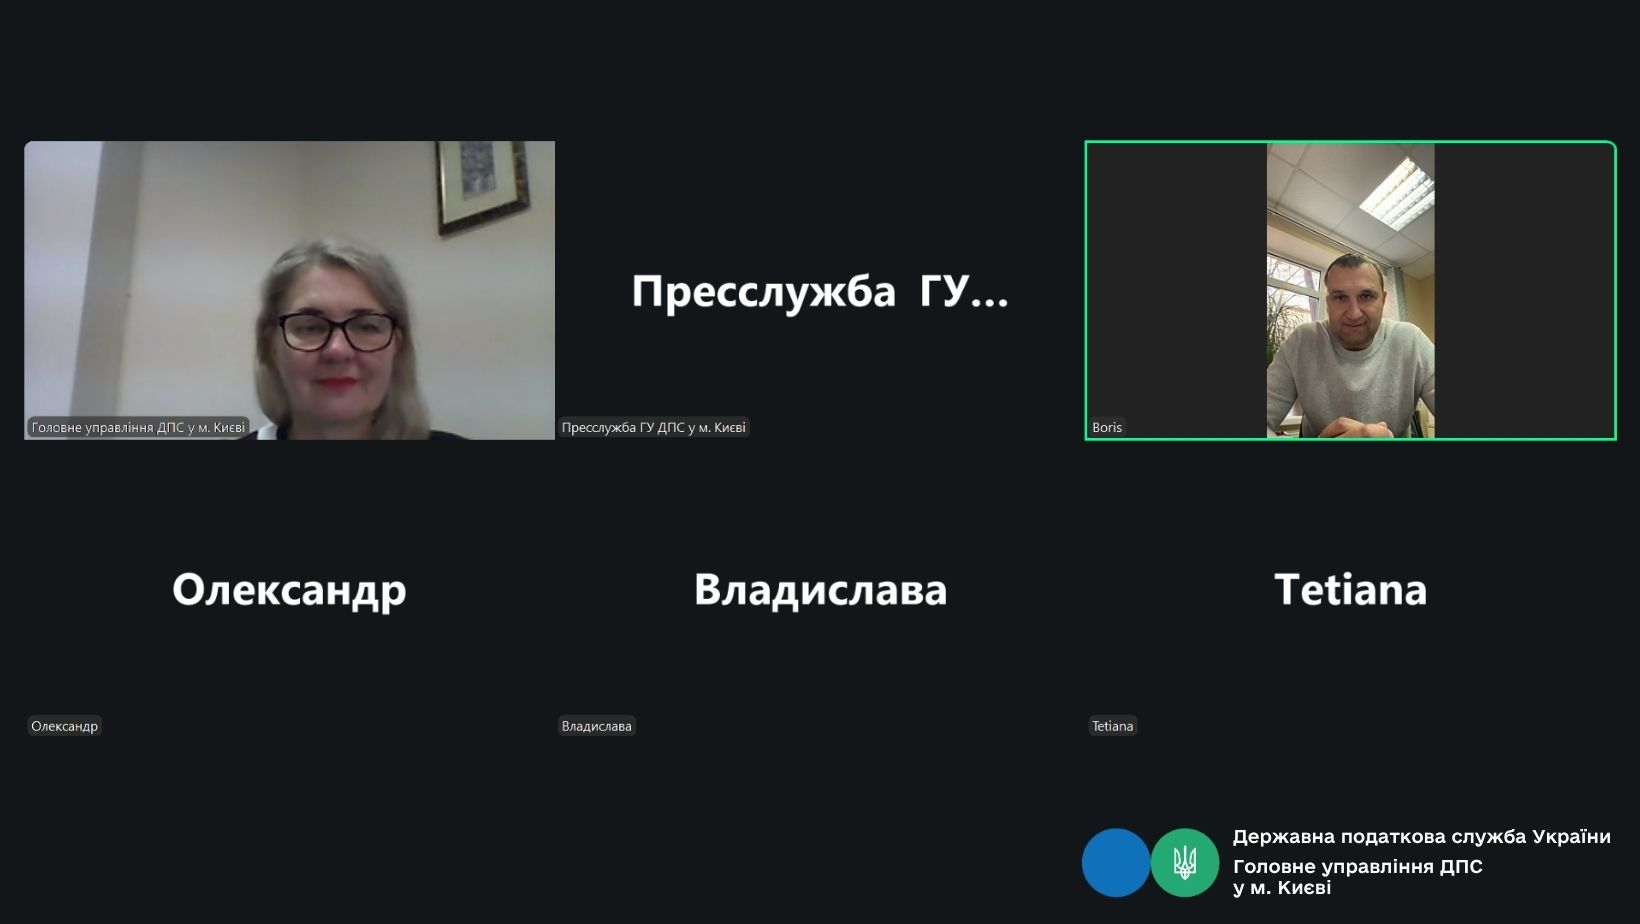Click the small Tetiana name tag

(1112, 726)
